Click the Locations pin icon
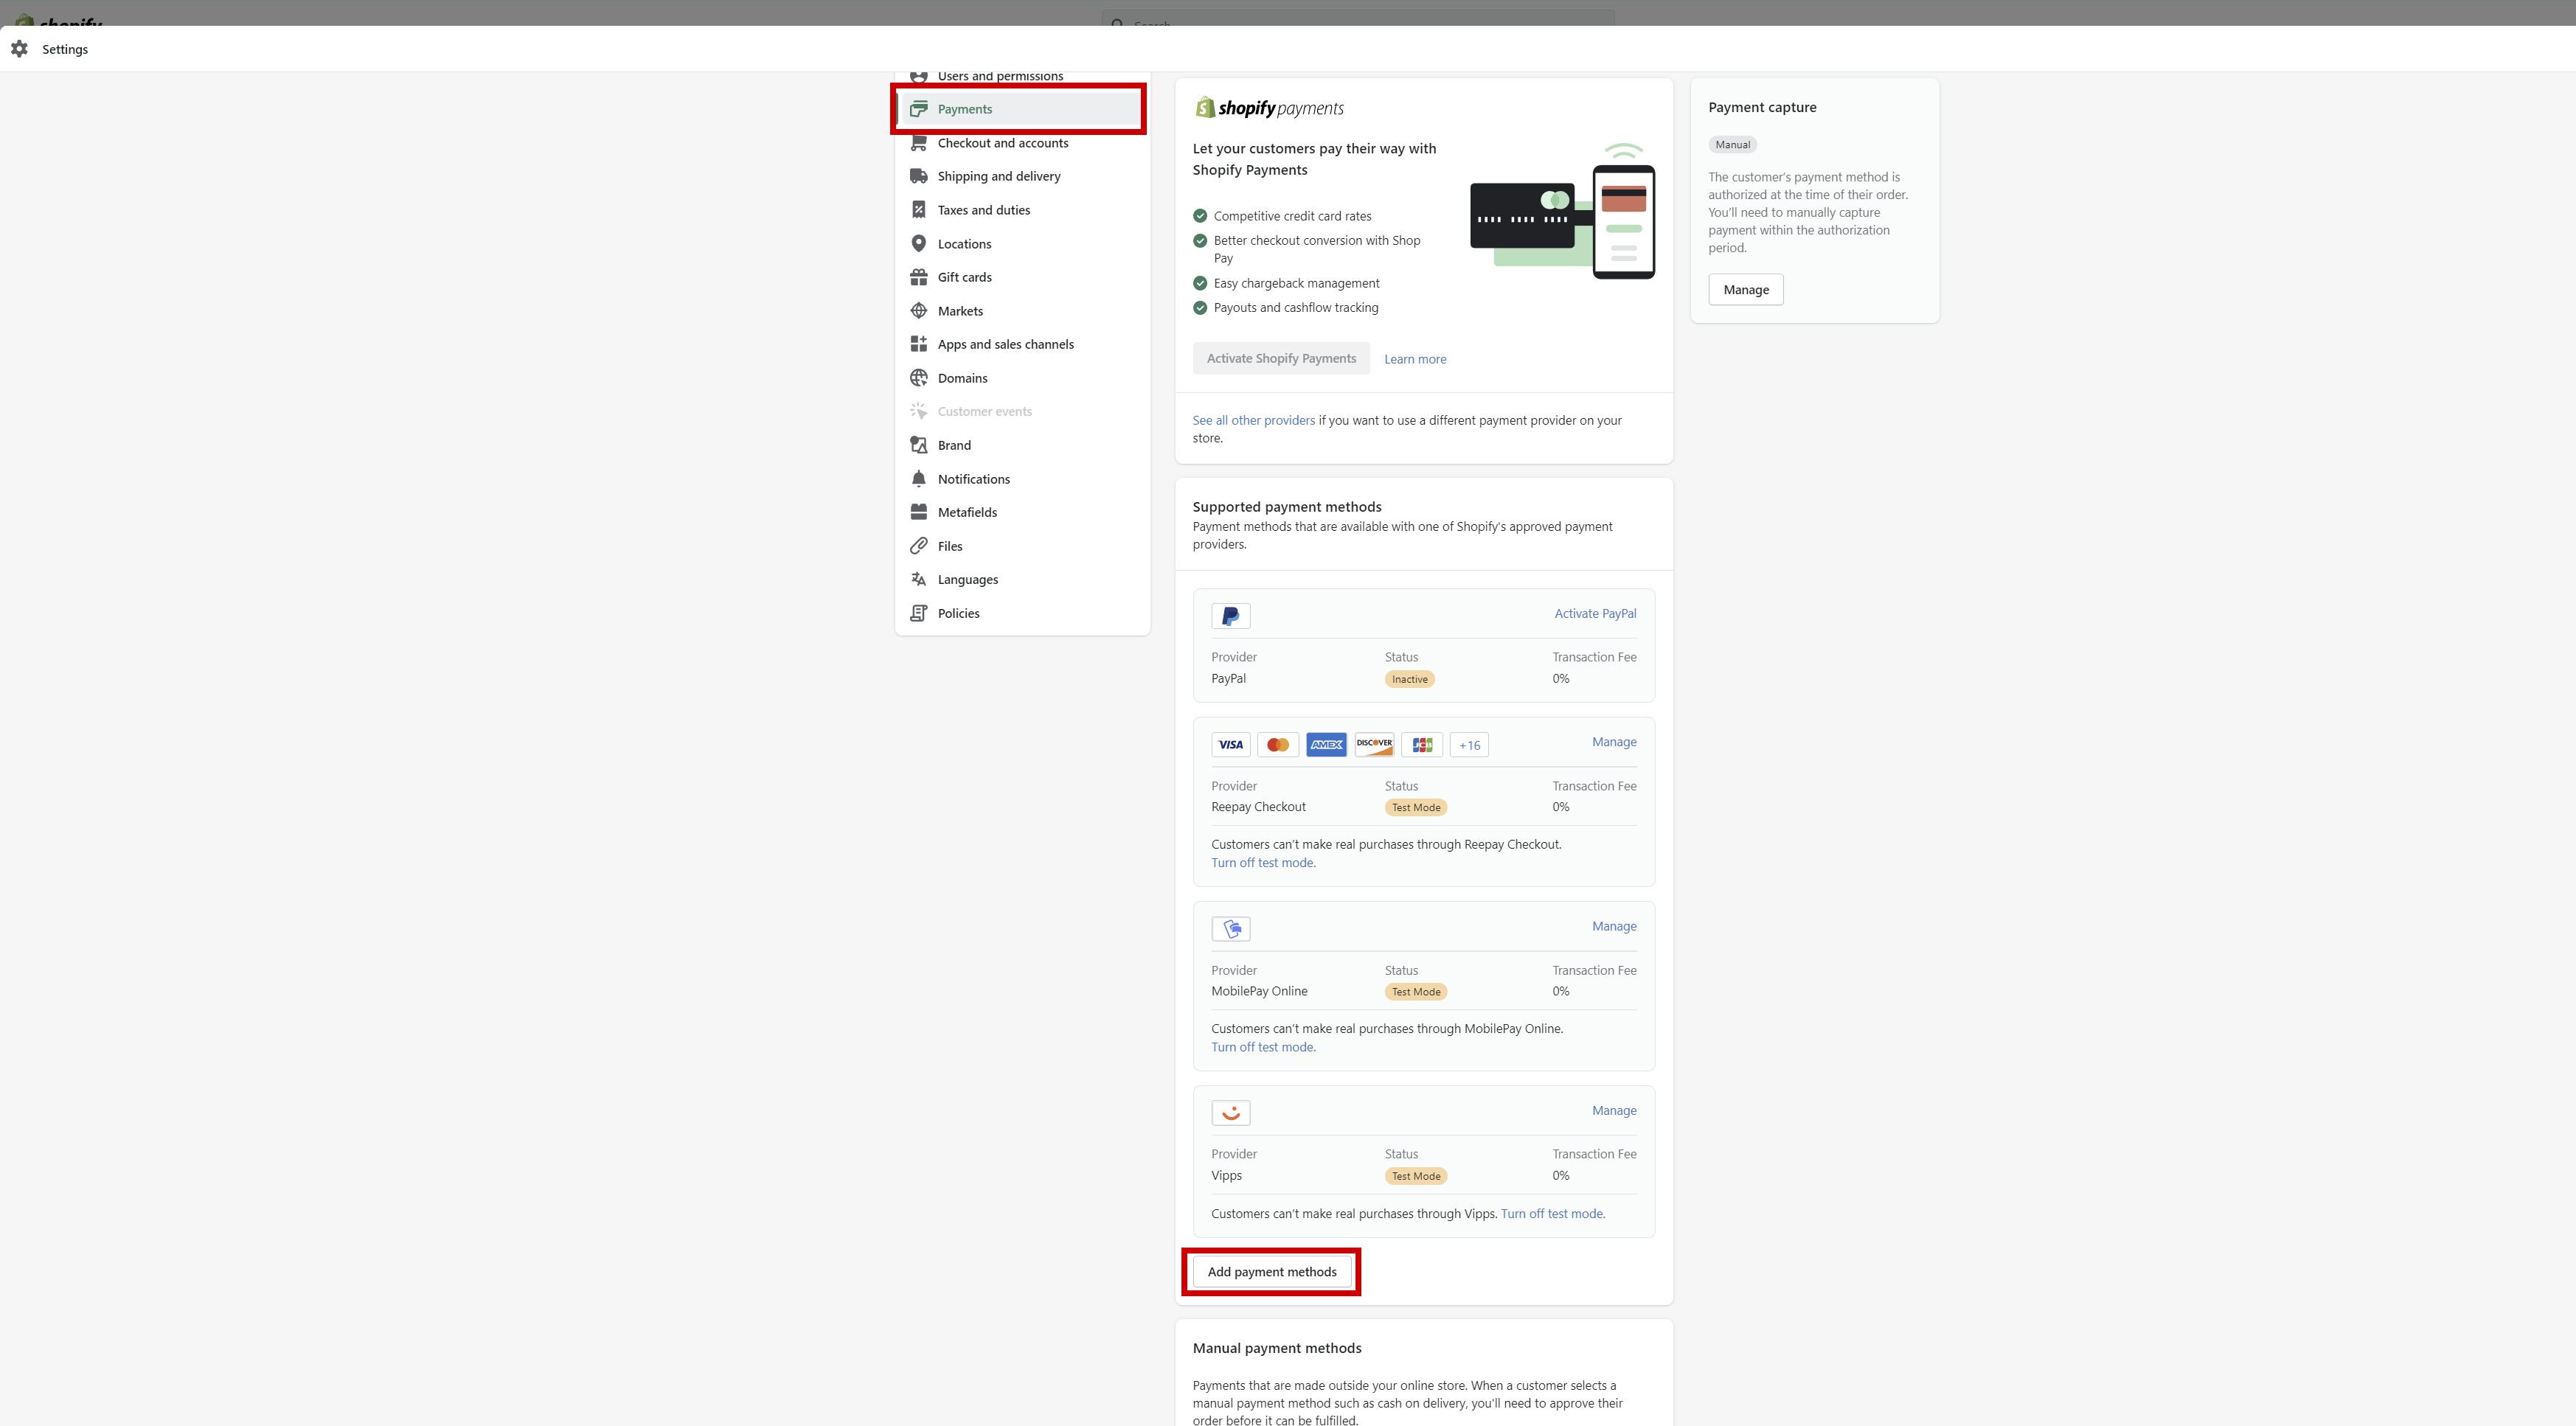The width and height of the screenshot is (2576, 1426). click(x=919, y=244)
